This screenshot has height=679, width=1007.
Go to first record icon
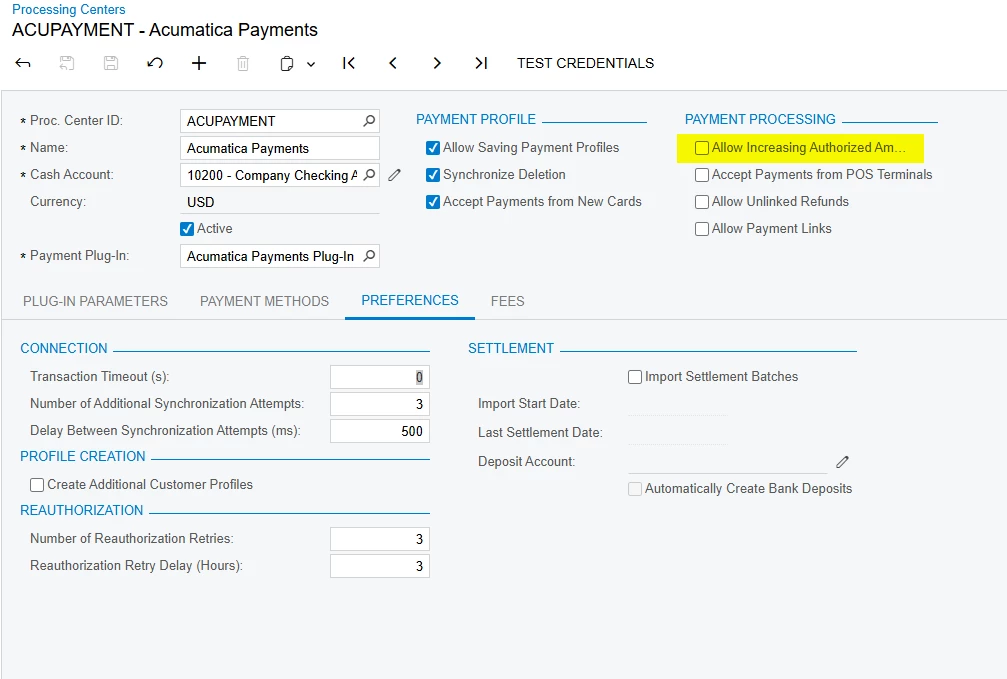[349, 63]
